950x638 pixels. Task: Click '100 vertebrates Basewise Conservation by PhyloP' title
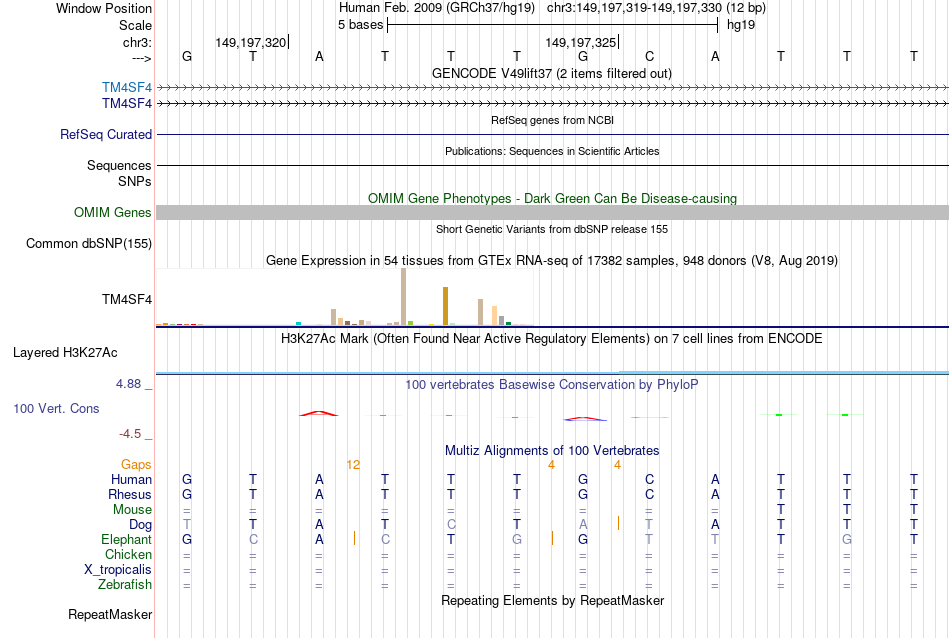tap(552, 384)
